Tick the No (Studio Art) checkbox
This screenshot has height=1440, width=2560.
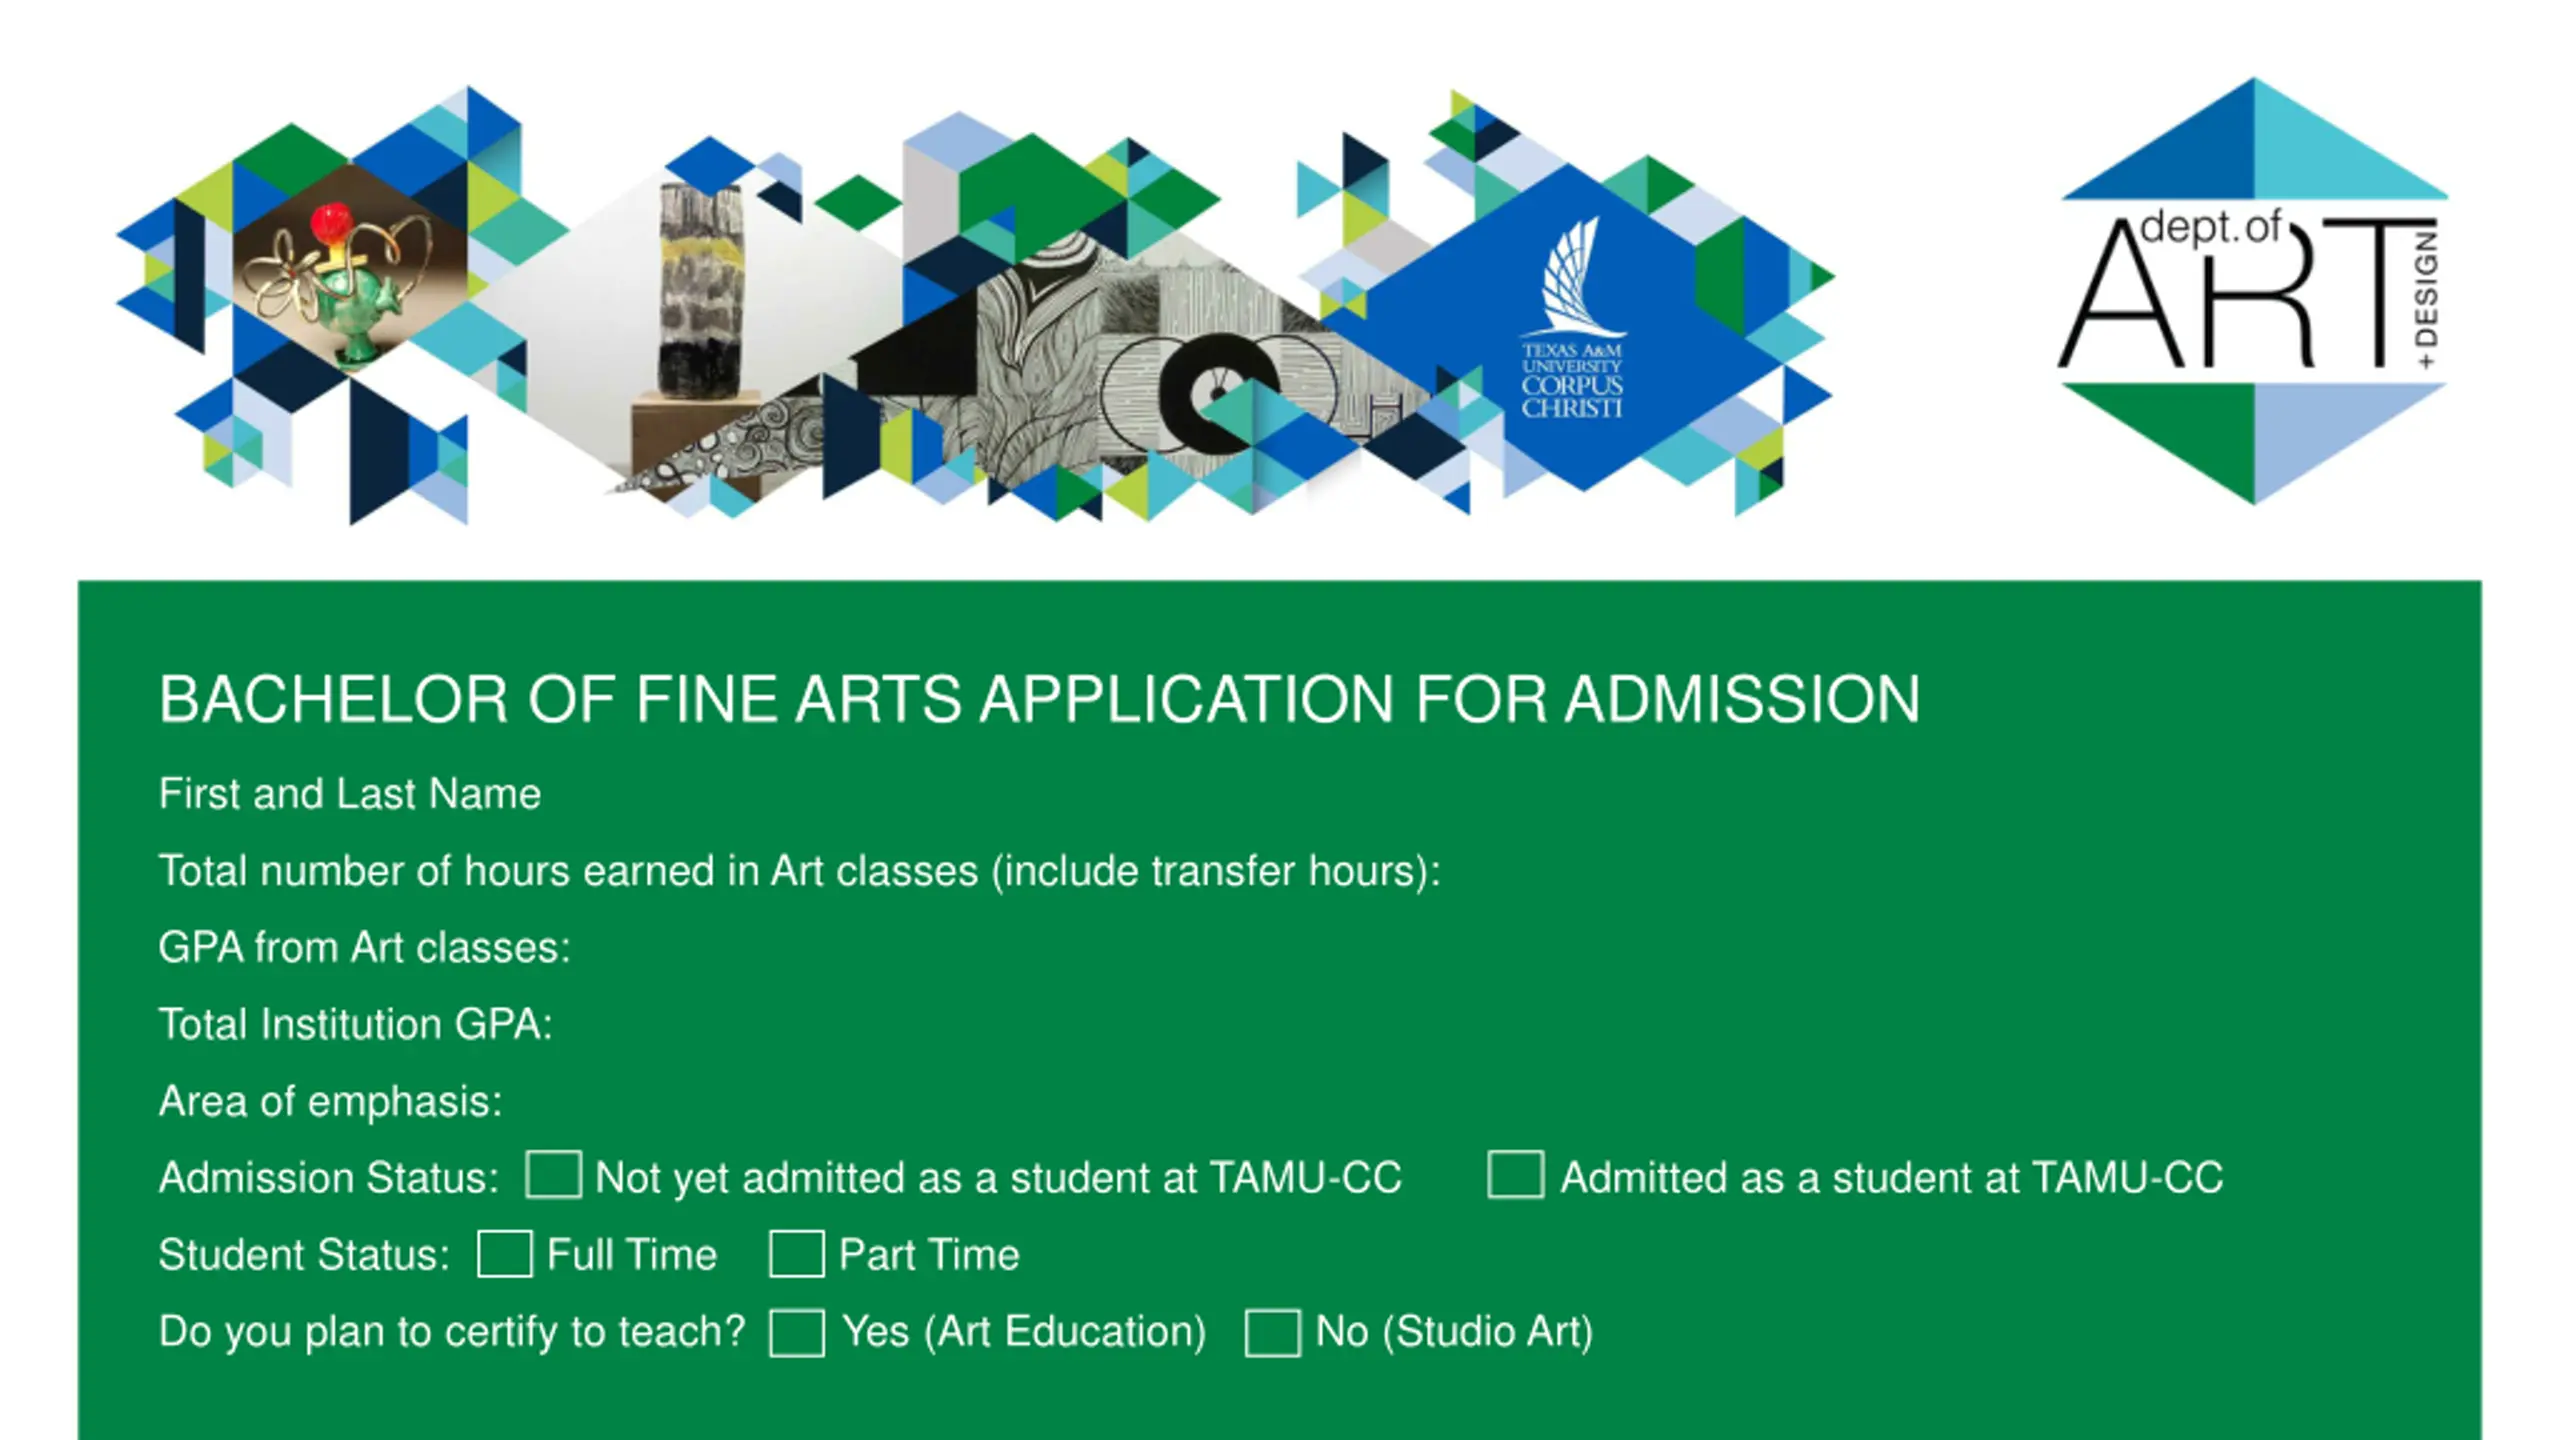coord(1273,1332)
